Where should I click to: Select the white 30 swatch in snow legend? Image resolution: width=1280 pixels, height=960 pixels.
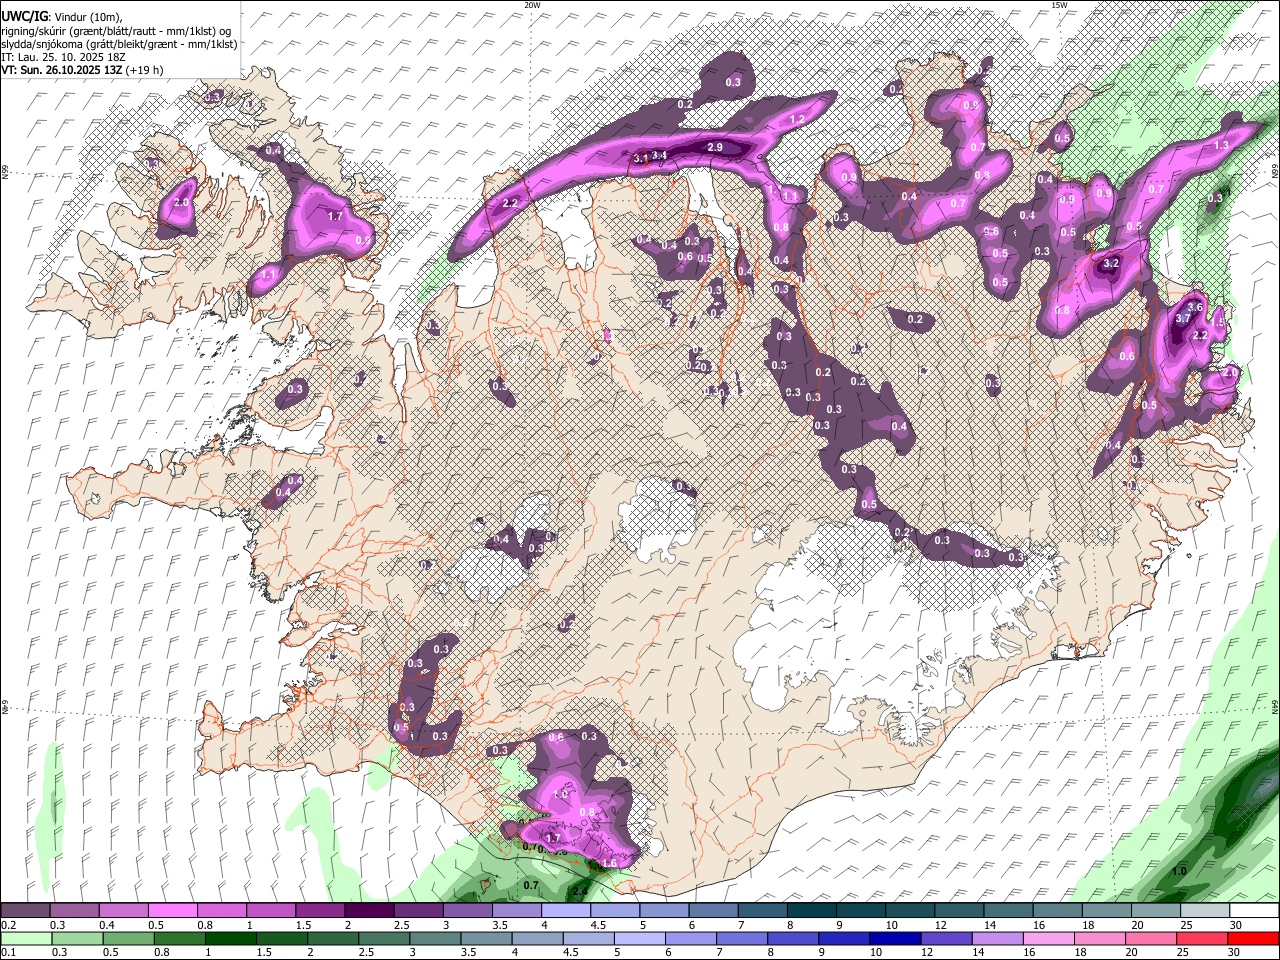(1255, 911)
